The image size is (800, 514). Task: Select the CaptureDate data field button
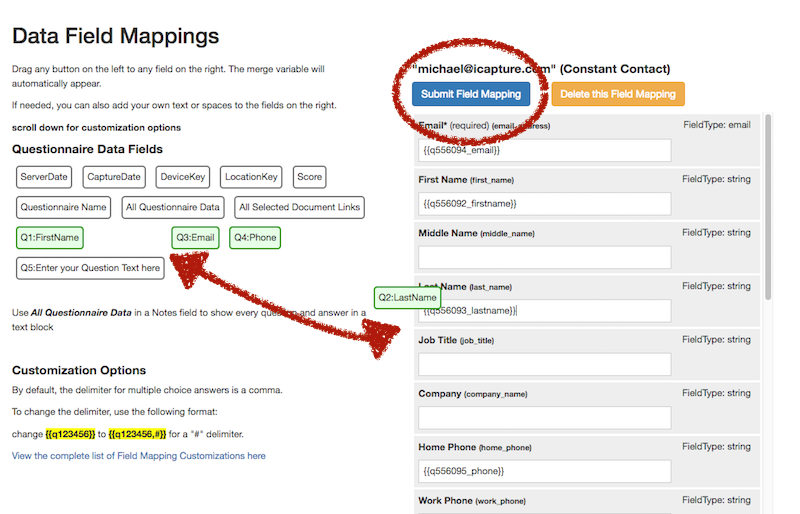pos(114,177)
